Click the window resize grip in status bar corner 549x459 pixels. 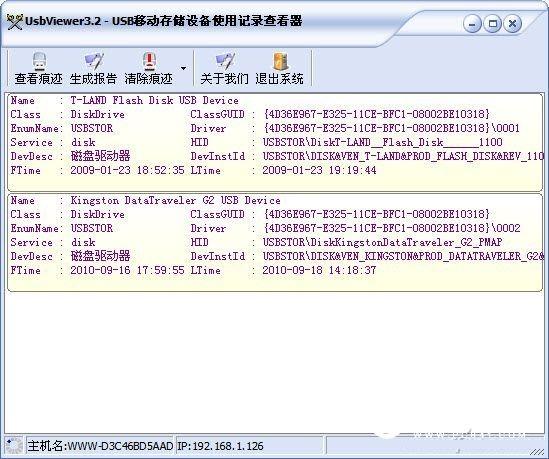point(536,452)
